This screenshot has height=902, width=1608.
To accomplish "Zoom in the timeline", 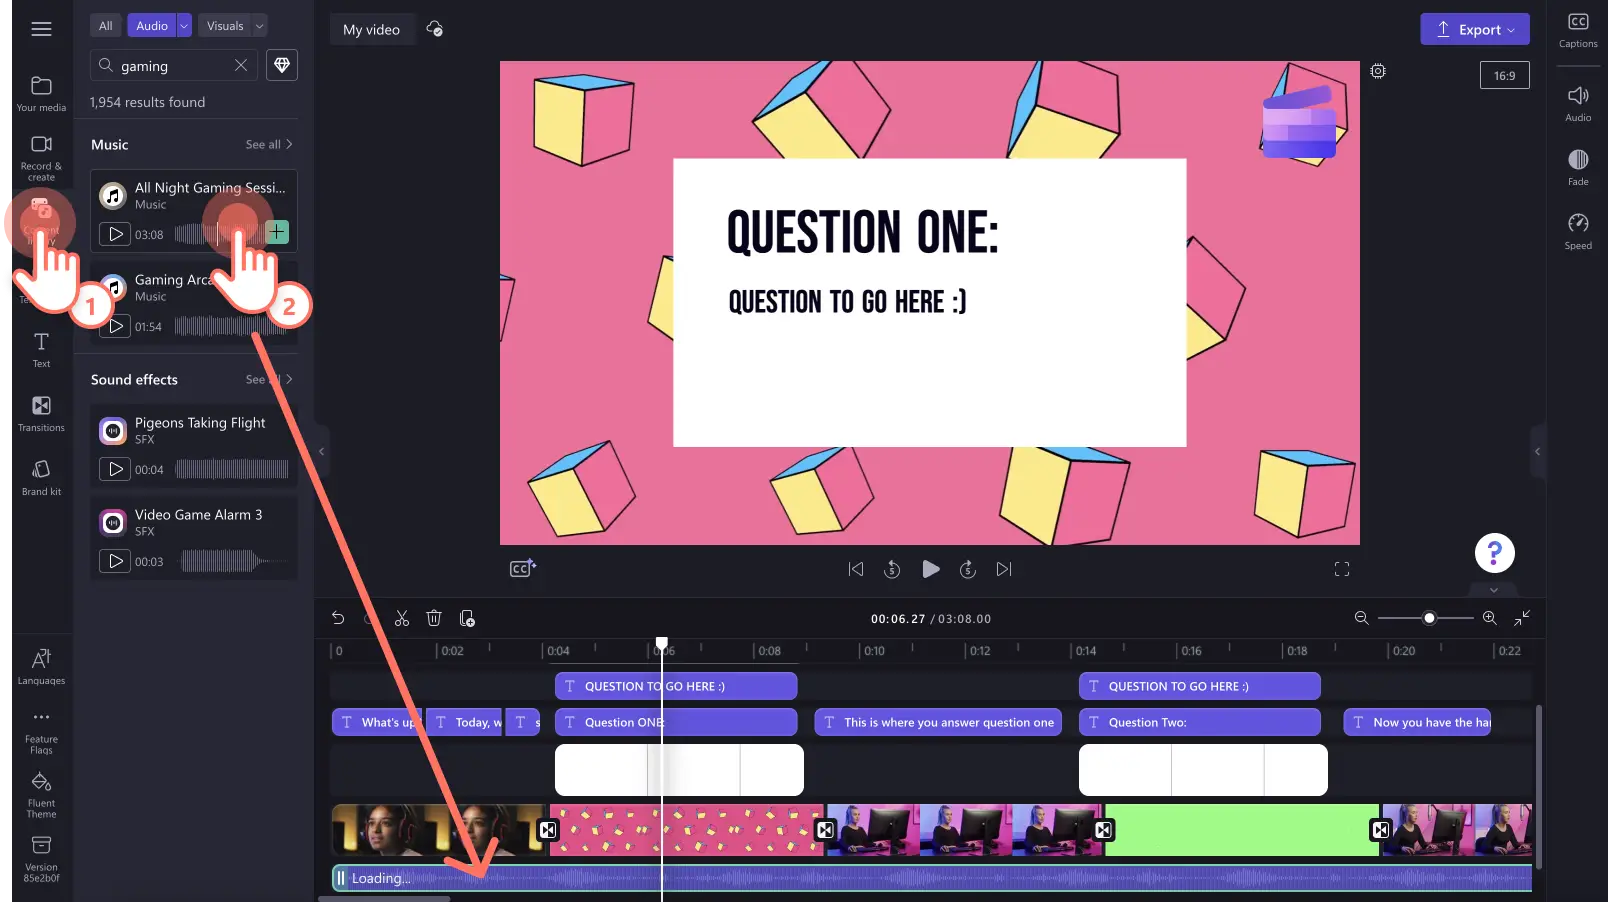I will (x=1490, y=618).
